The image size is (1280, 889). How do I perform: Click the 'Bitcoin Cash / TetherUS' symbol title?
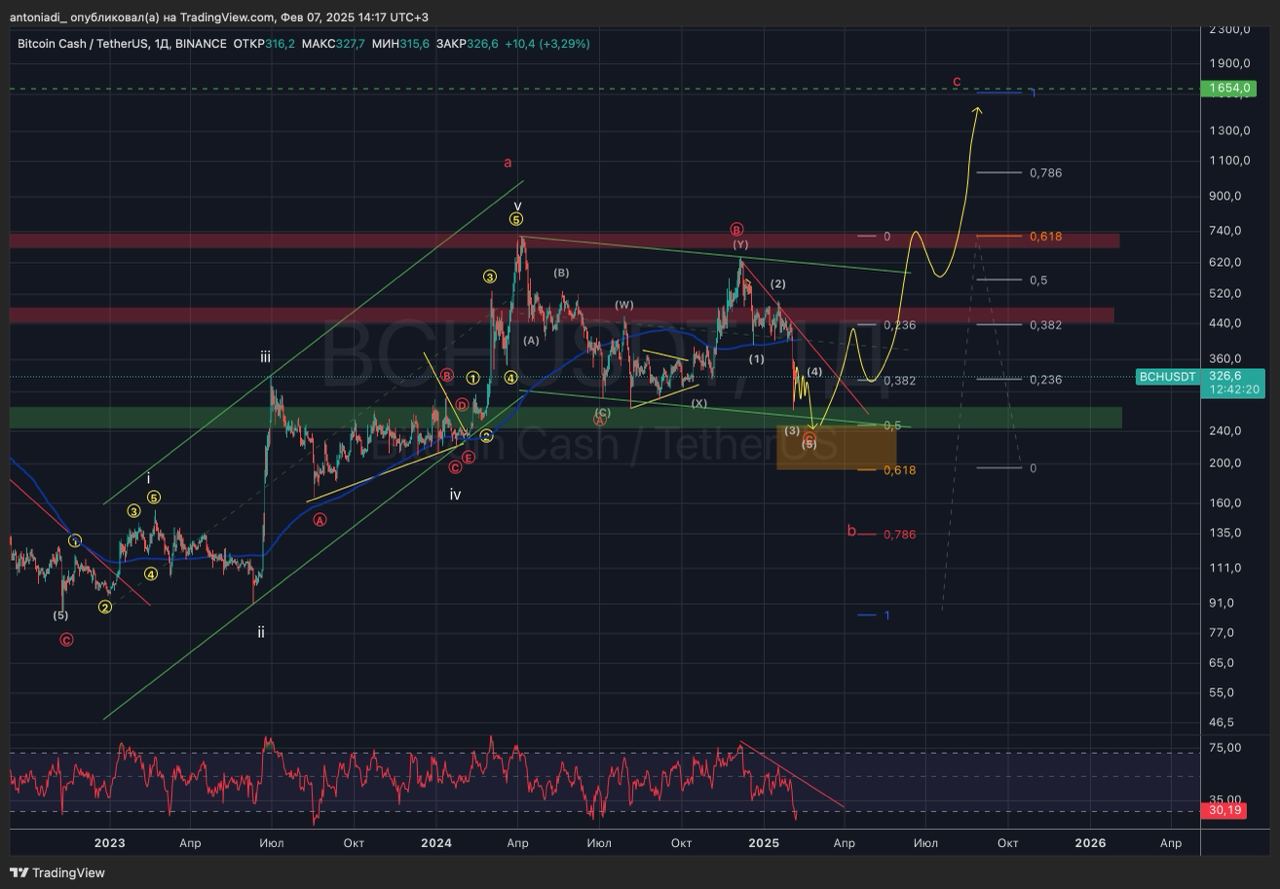pos(84,44)
